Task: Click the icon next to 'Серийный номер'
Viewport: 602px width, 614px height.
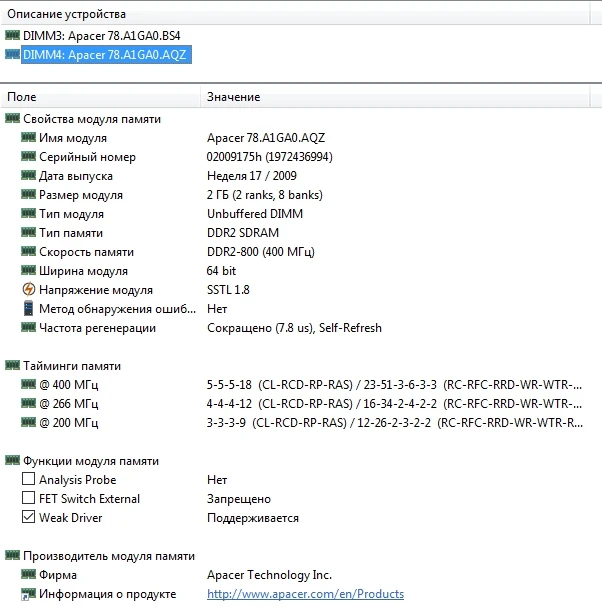Action: 28,156
